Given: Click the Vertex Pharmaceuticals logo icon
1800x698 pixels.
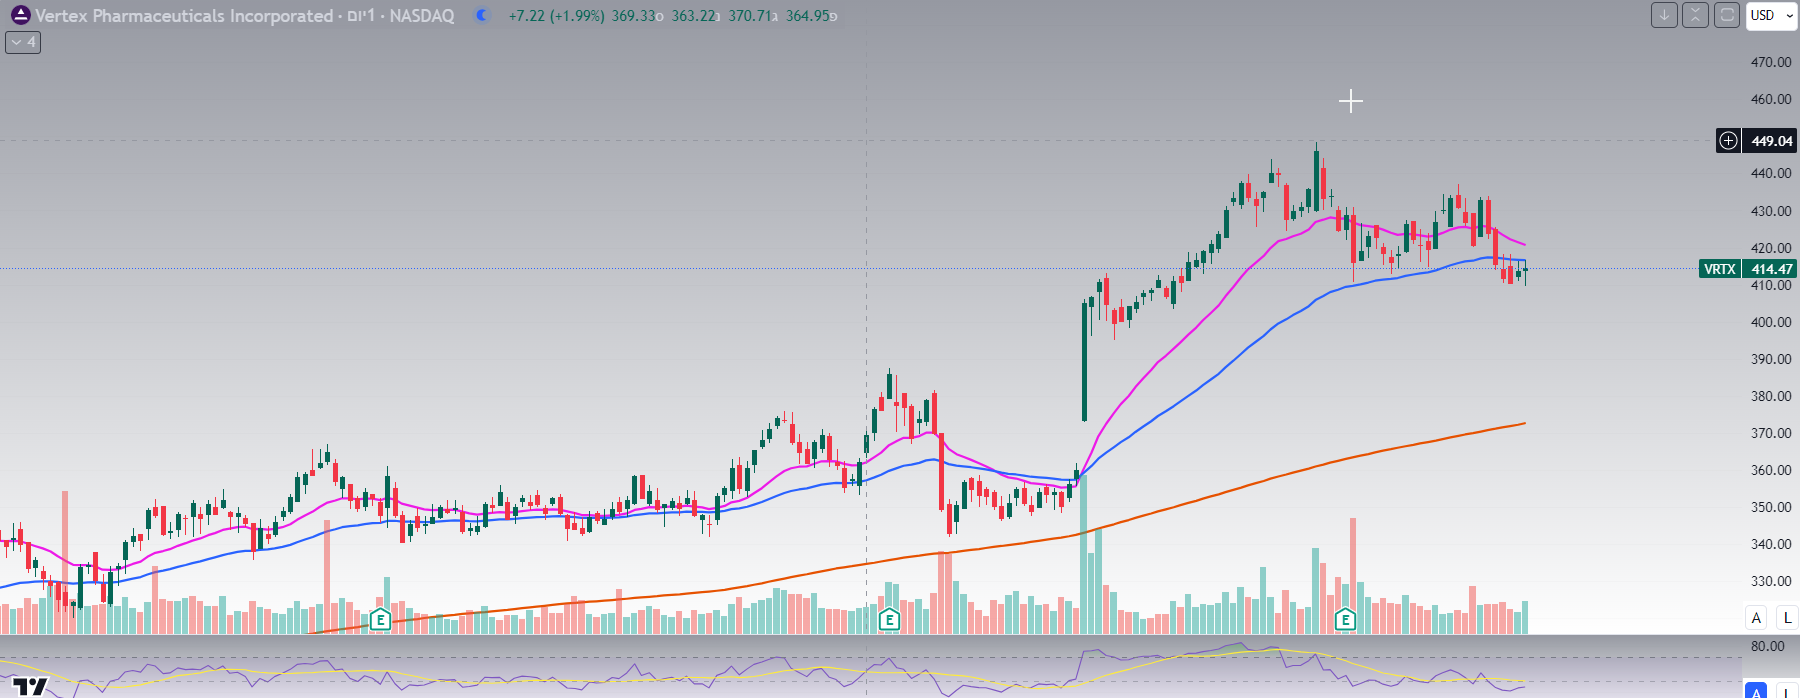Looking at the screenshot, I should click(19, 15).
